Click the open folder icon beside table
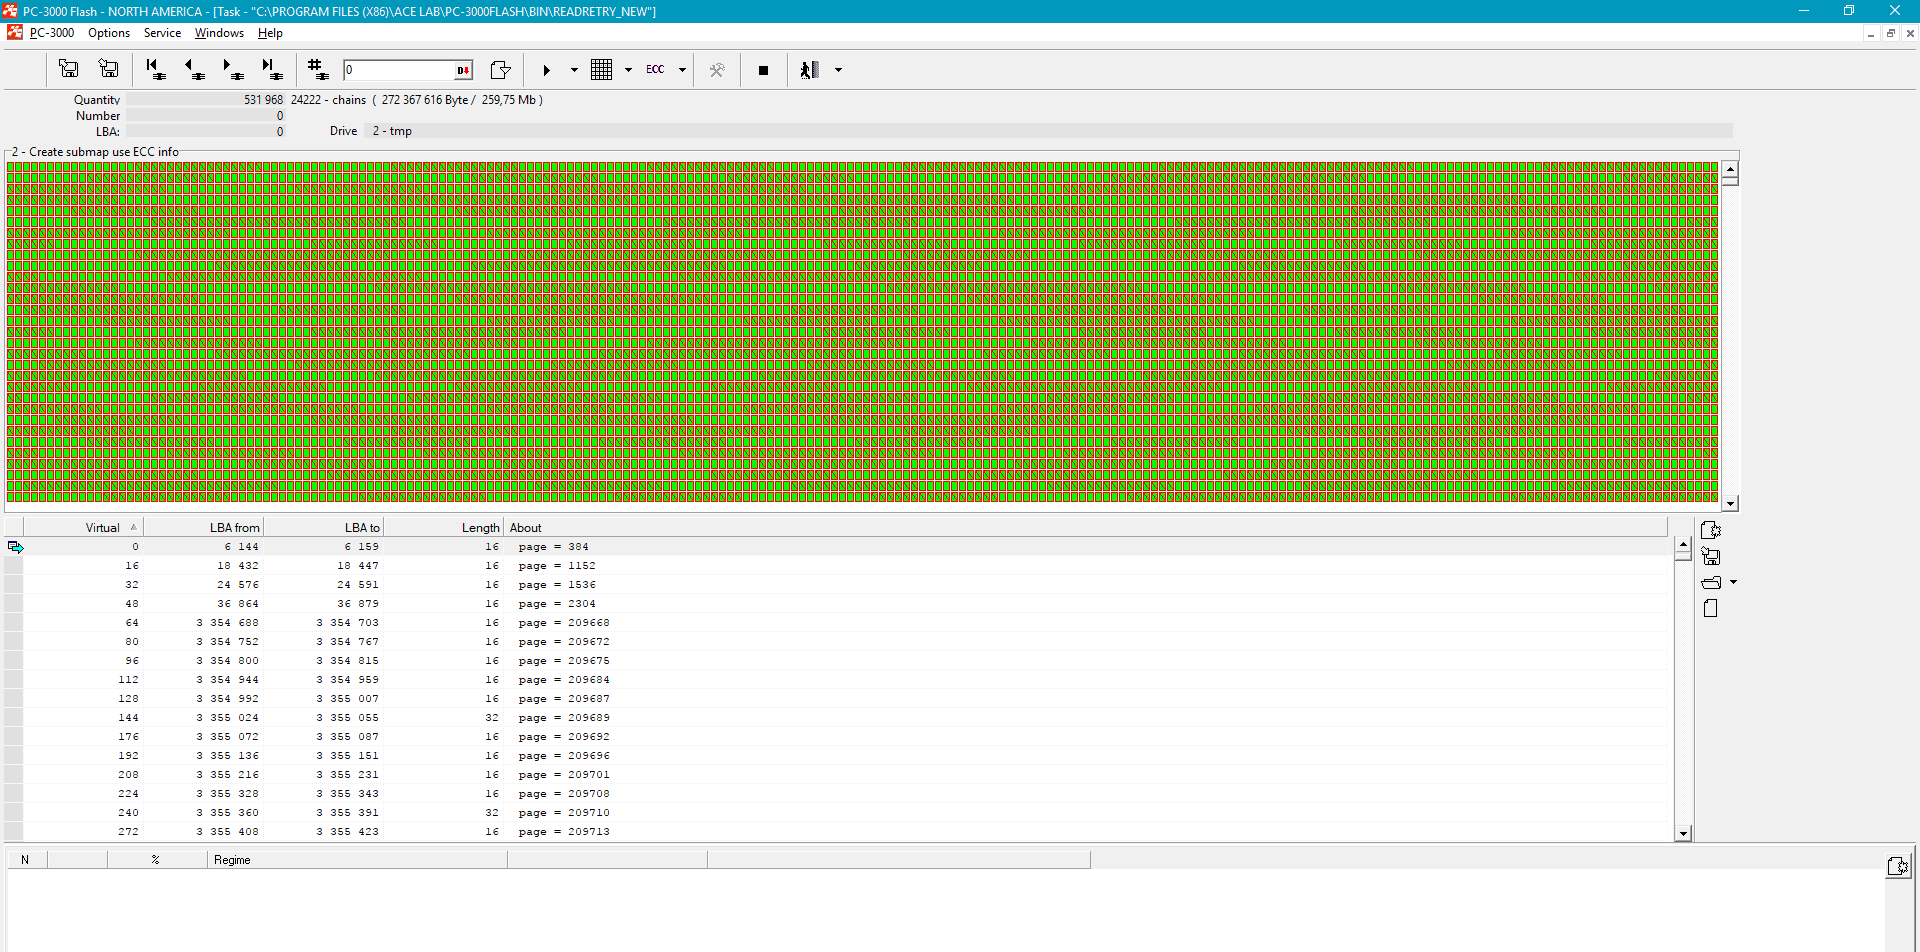The height and width of the screenshot is (952, 1920). click(1711, 582)
